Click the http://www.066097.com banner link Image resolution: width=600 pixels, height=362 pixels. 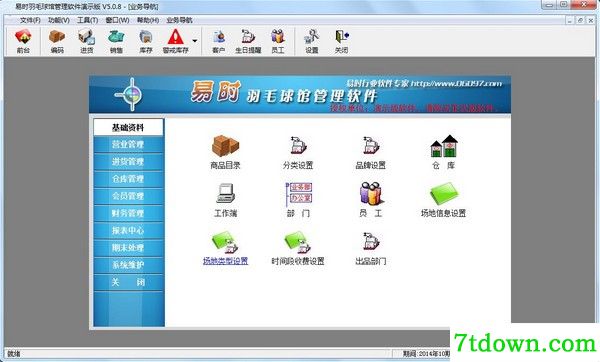point(456,83)
